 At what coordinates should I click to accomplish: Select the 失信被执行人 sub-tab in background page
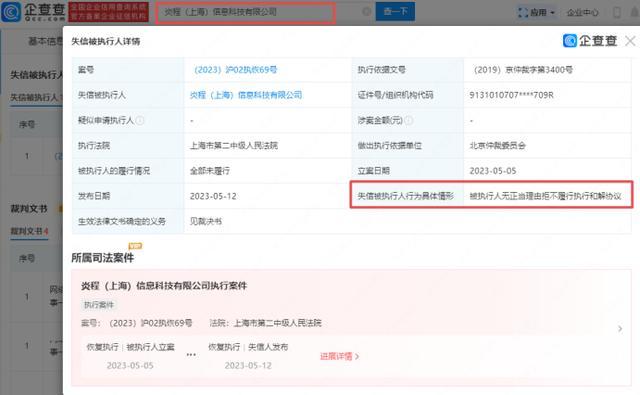[x=36, y=98]
